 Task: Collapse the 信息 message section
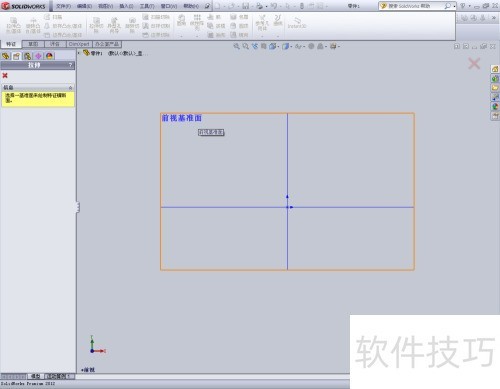(x=70, y=87)
